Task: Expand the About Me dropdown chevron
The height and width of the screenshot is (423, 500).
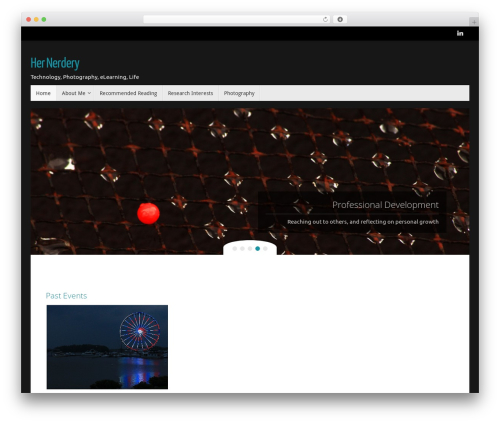Action: [89, 93]
